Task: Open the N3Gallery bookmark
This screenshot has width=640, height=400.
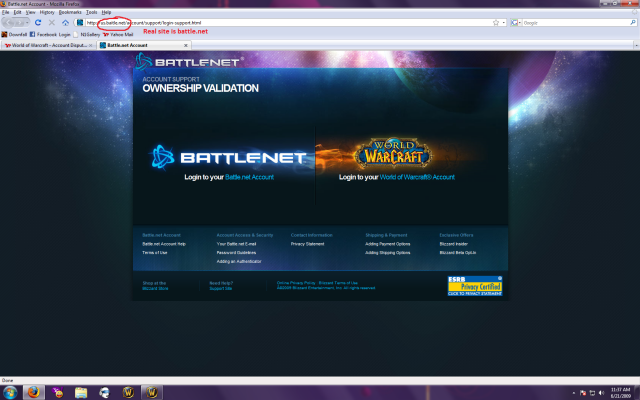Action: (87, 34)
